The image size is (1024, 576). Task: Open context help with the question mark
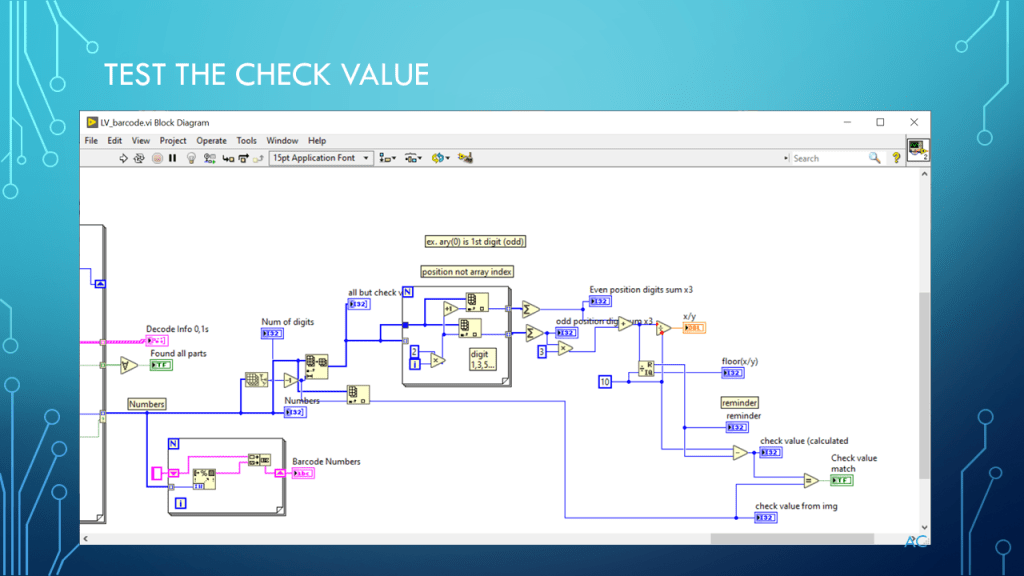[896, 158]
